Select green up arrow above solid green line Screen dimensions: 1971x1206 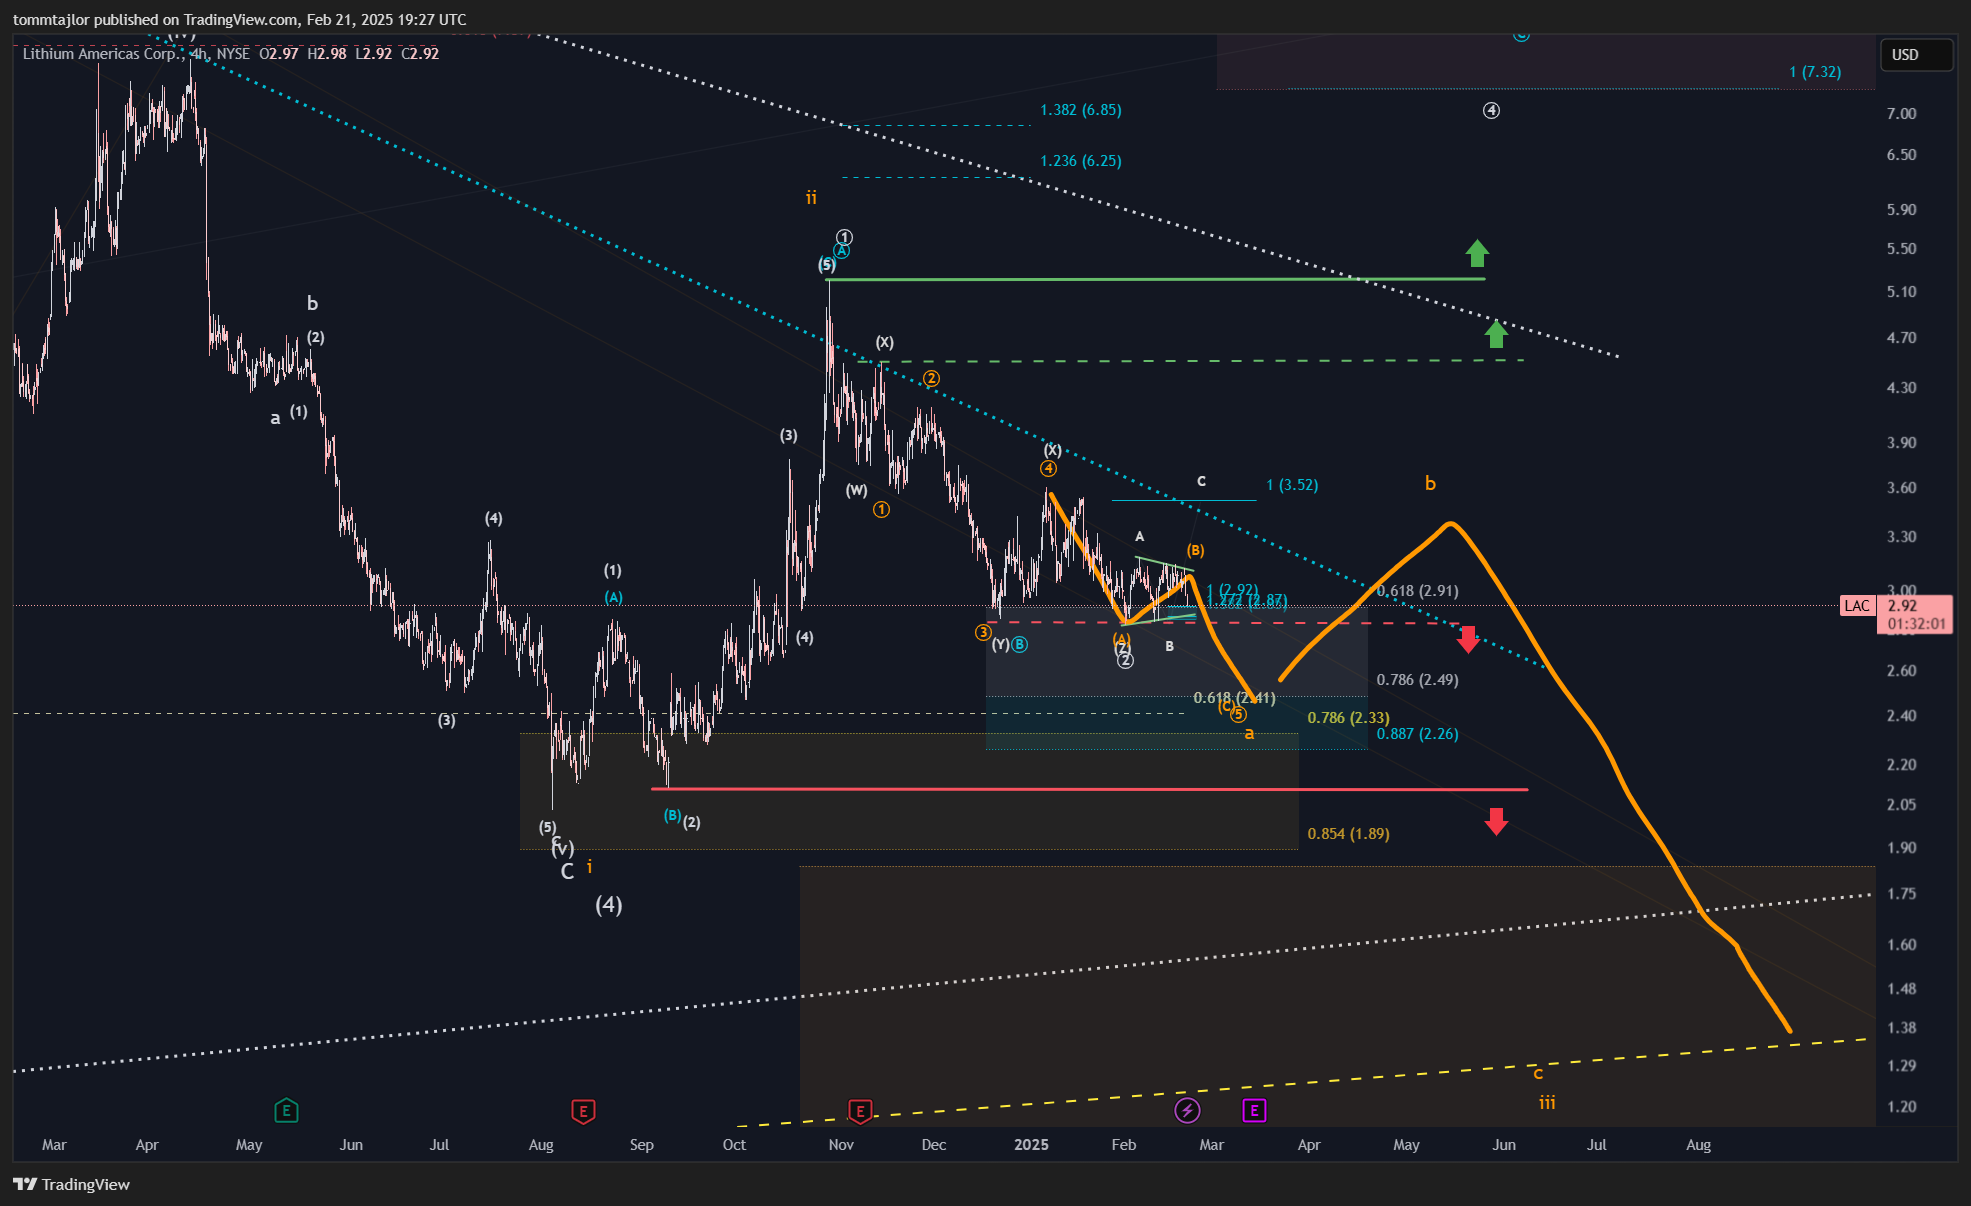(x=1477, y=253)
